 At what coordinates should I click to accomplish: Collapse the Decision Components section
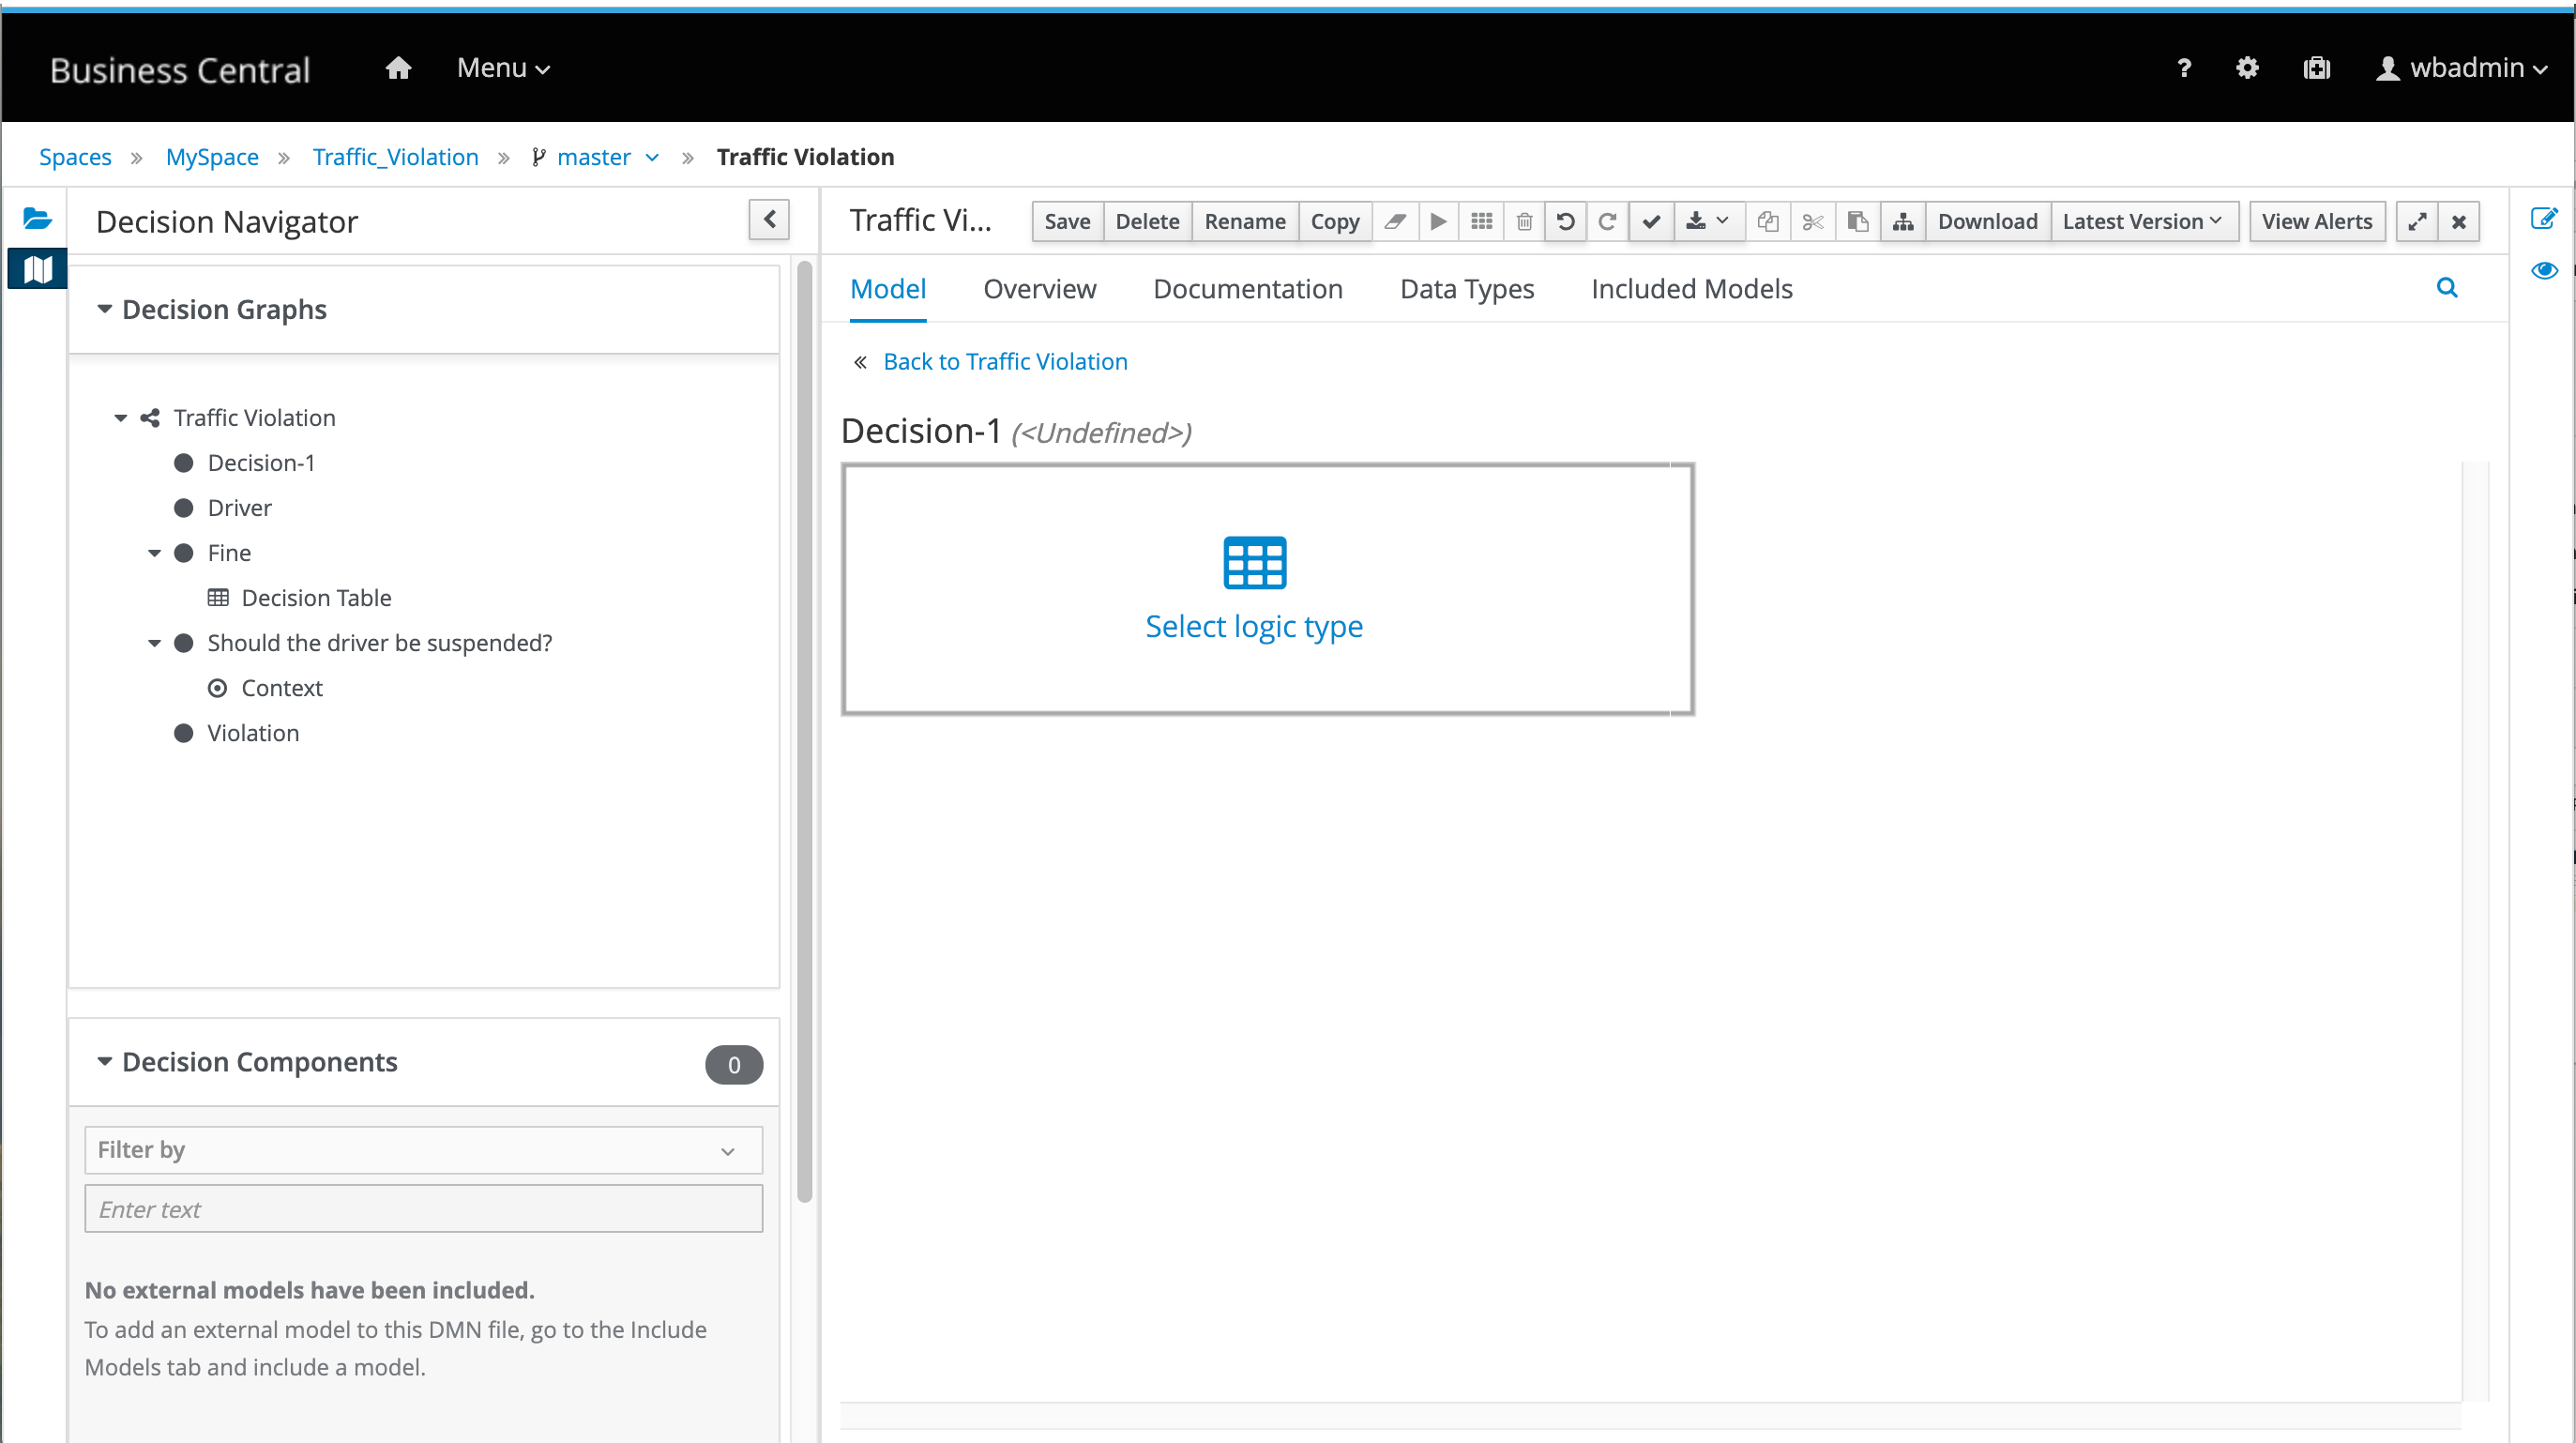pos(104,1062)
